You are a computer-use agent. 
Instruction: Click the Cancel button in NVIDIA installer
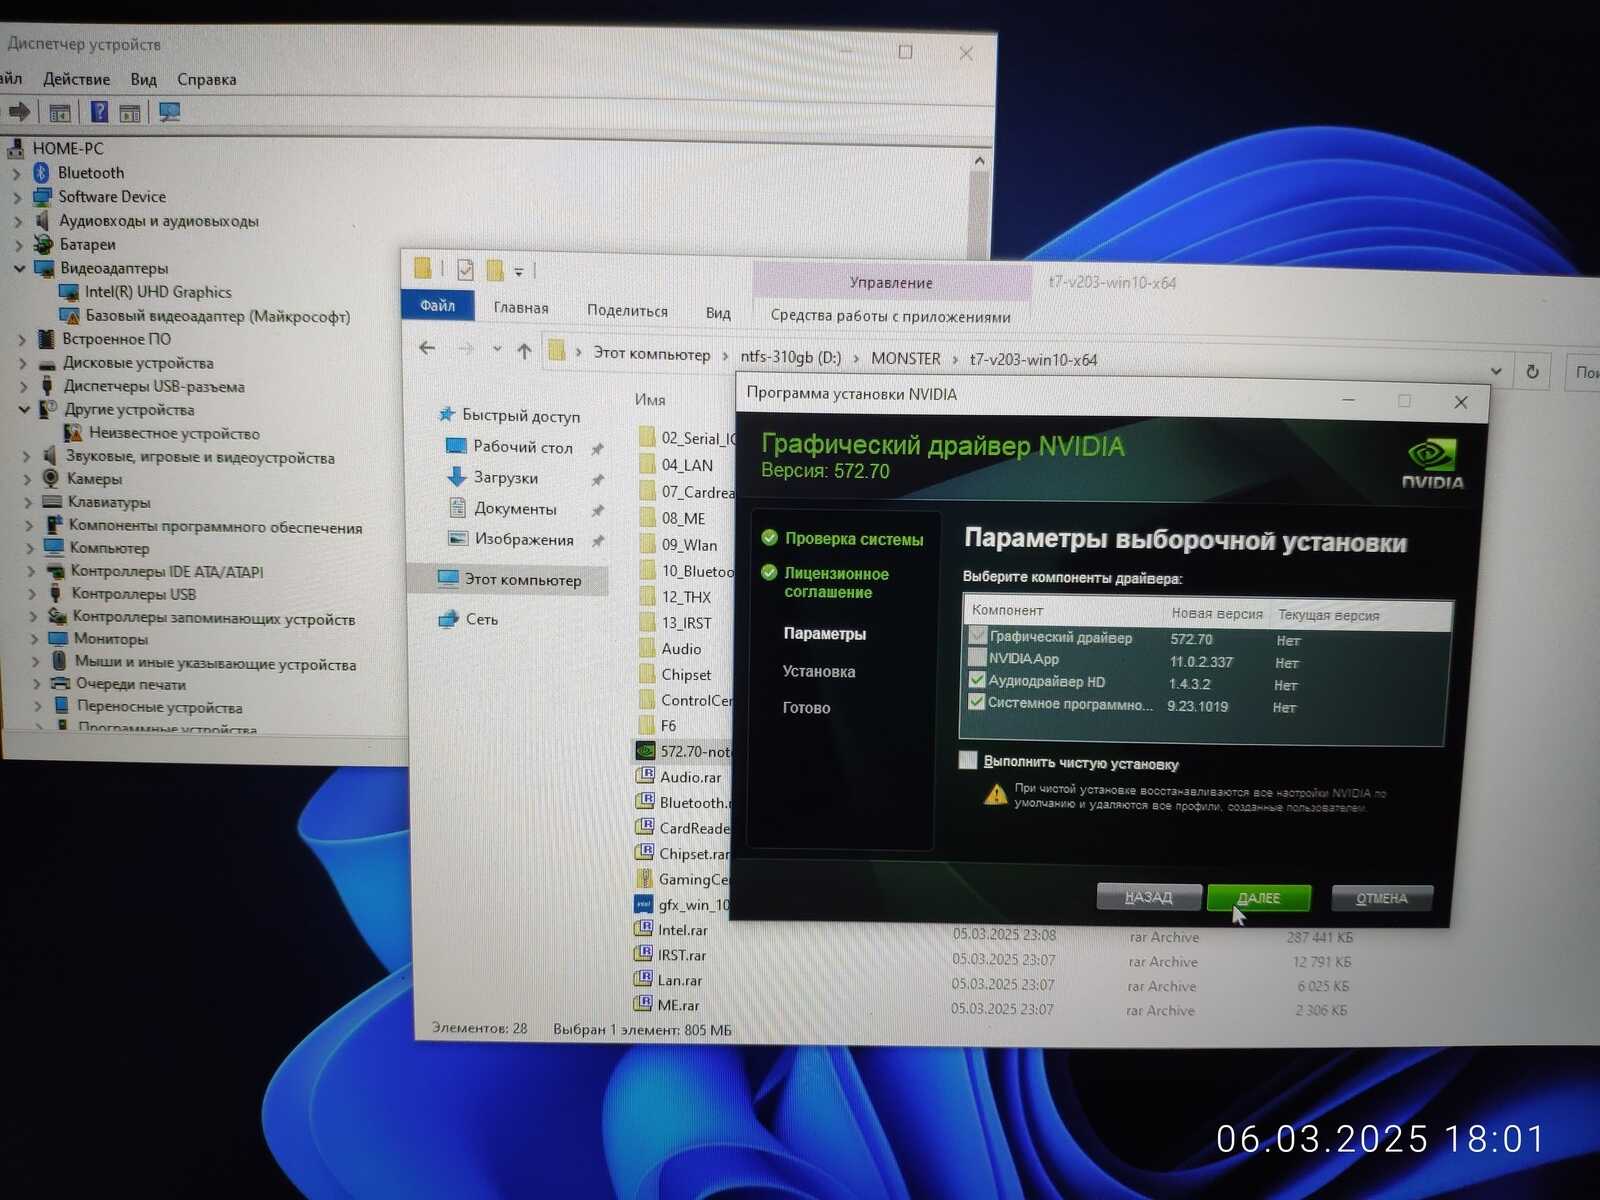pos(1381,898)
